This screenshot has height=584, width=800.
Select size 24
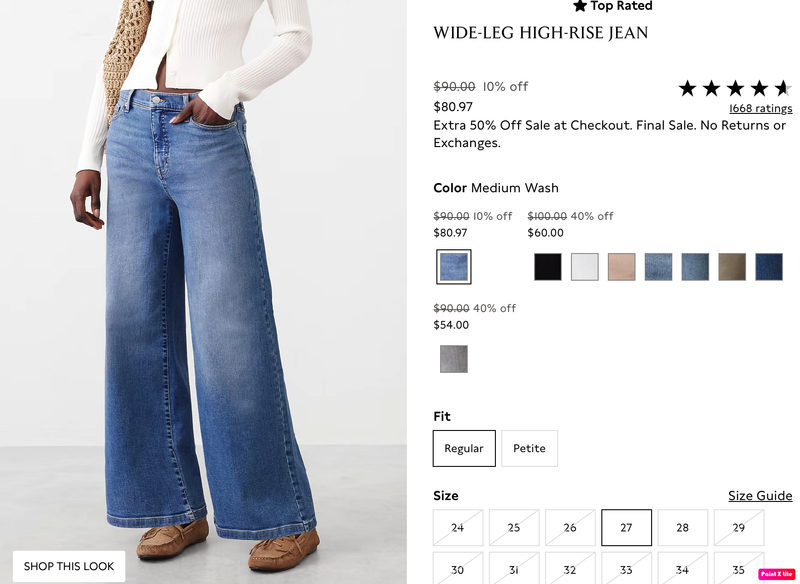click(x=458, y=527)
